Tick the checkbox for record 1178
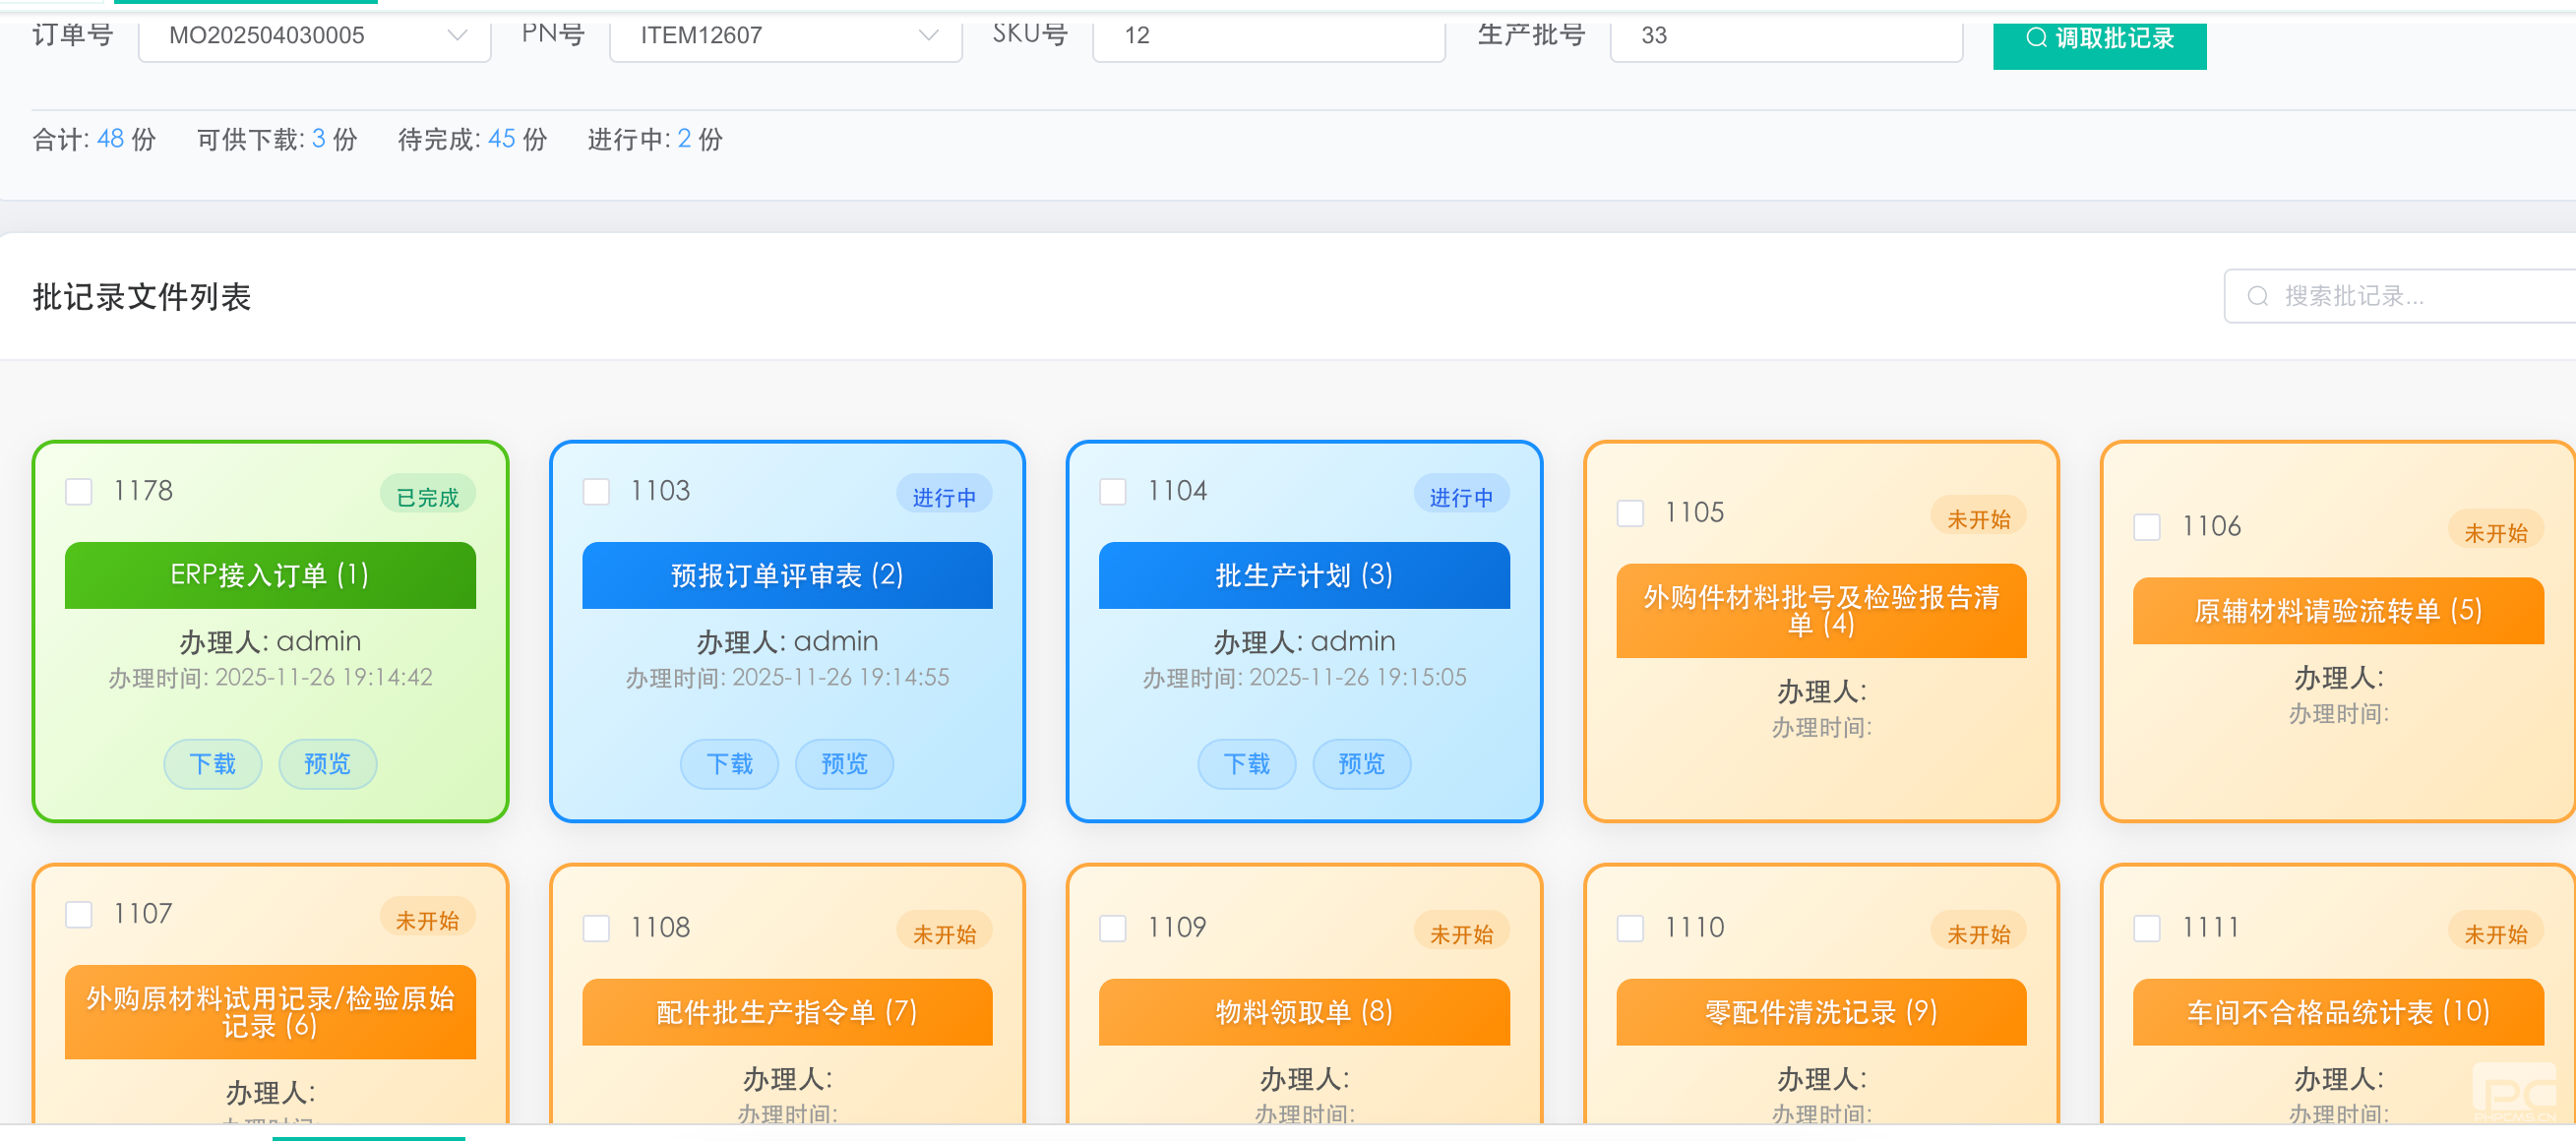2576x1141 pixels. point(79,491)
